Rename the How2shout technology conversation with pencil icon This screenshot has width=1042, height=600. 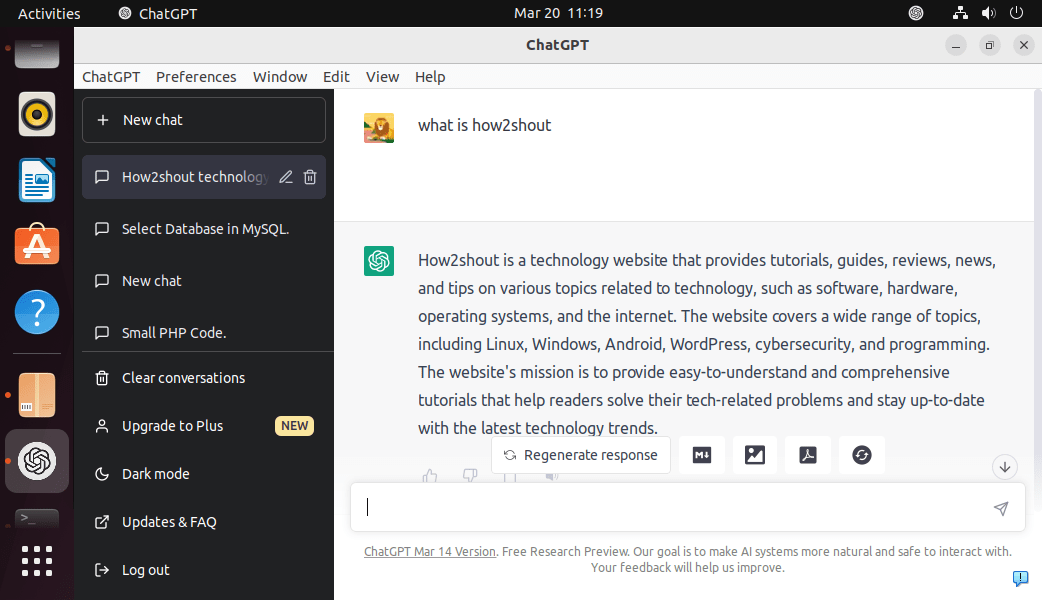[285, 177]
